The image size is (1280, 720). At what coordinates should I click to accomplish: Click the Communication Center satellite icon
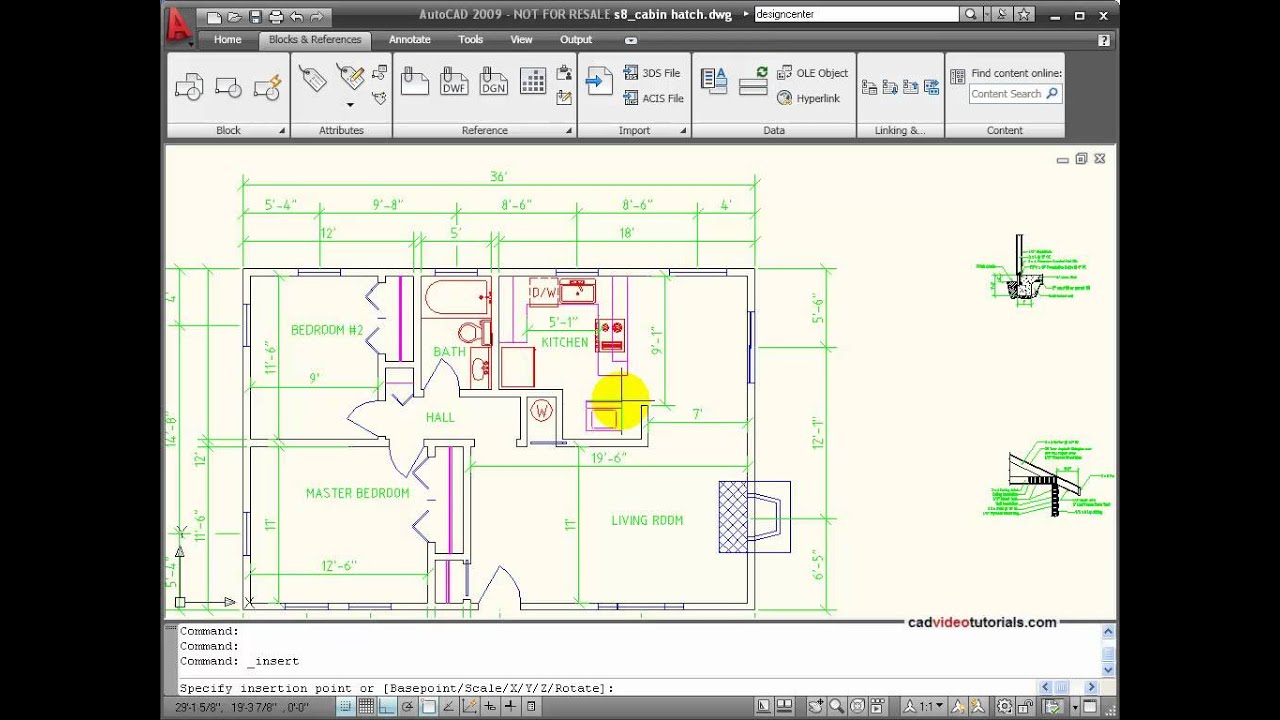[x=1003, y=15]
